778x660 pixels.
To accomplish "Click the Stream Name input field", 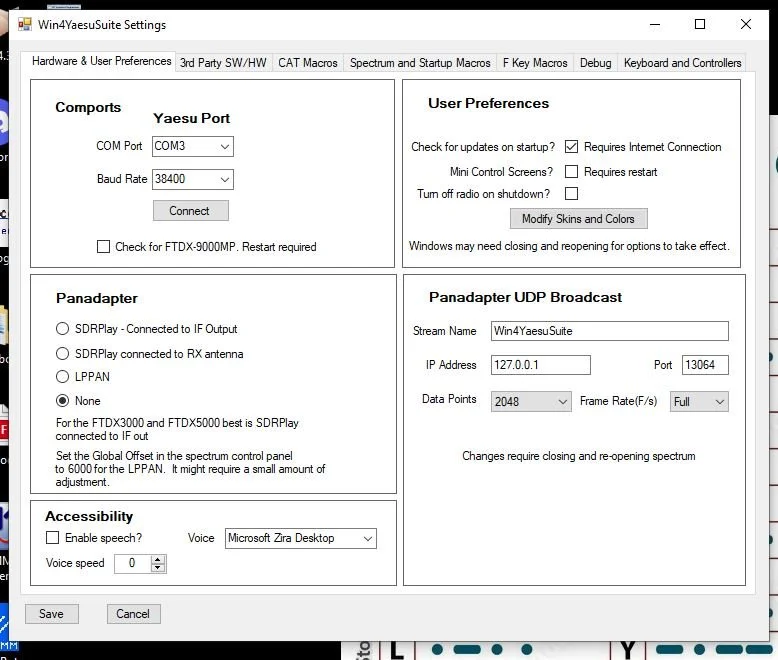I will pos(610,331).
